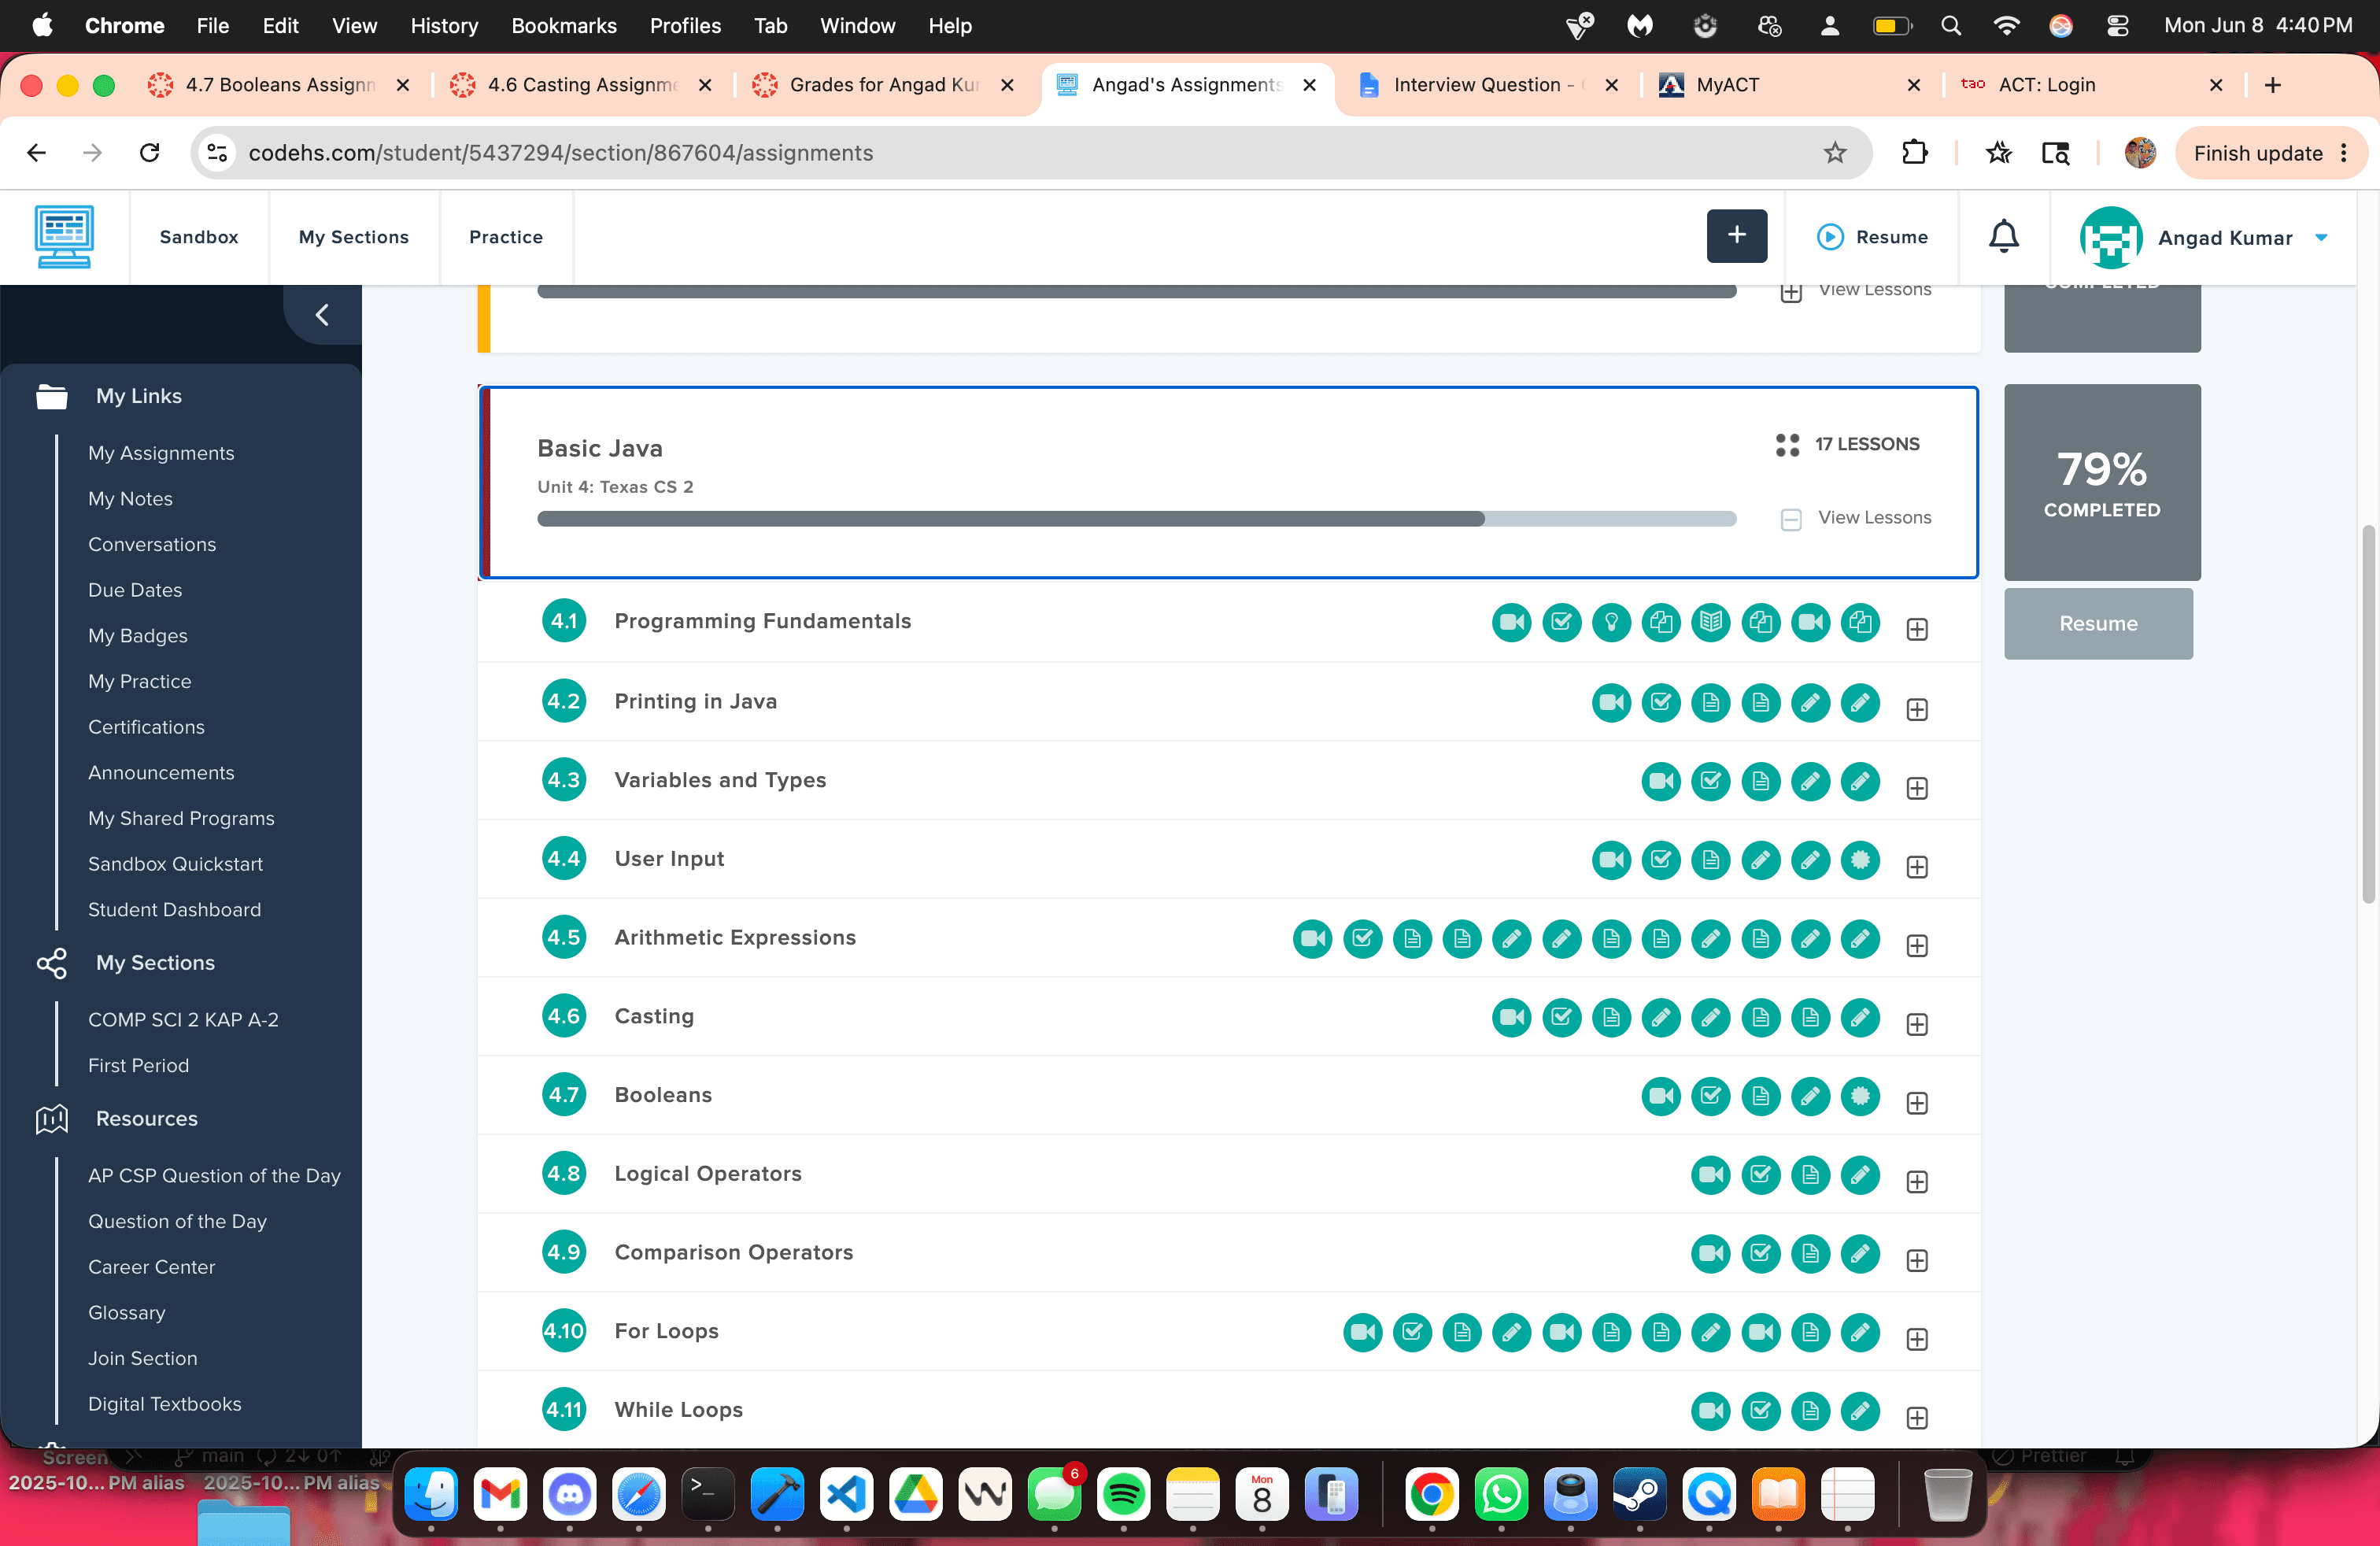Expand the Casting lesson row
The height and width of the screenshot is (1546, 2380).
point(1916,1025)
